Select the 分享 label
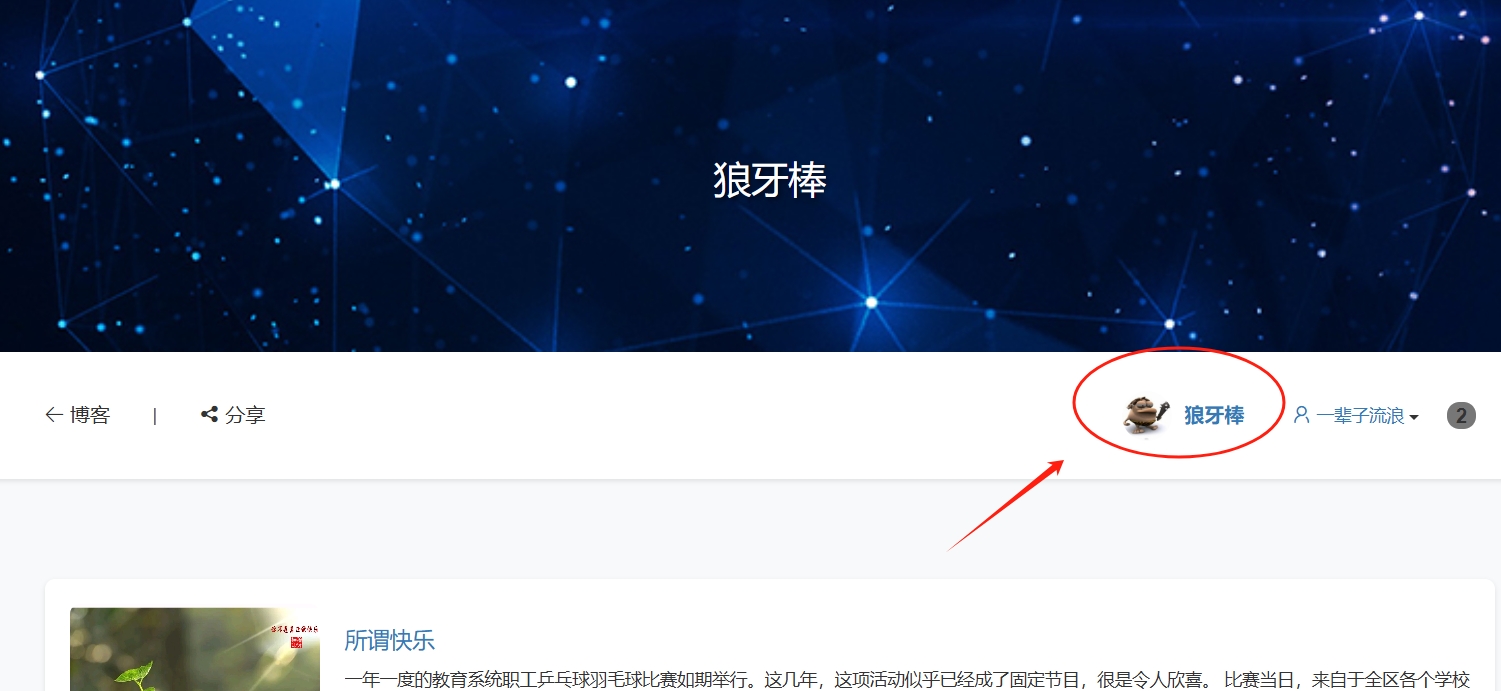This screenshot has width=1501, height=691. coord(245,415)
